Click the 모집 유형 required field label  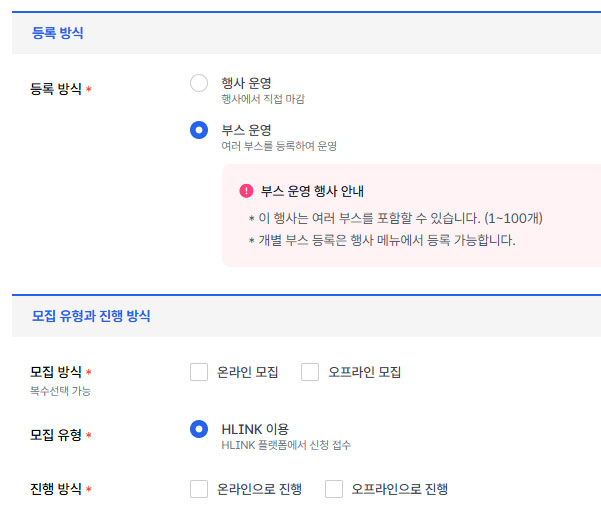coord(55,435)
